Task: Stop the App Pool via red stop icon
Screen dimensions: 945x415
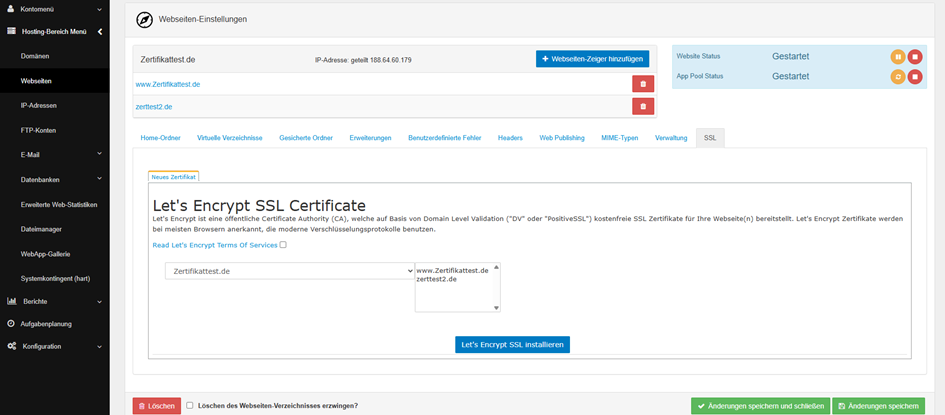Action: (x=915, y=76)
